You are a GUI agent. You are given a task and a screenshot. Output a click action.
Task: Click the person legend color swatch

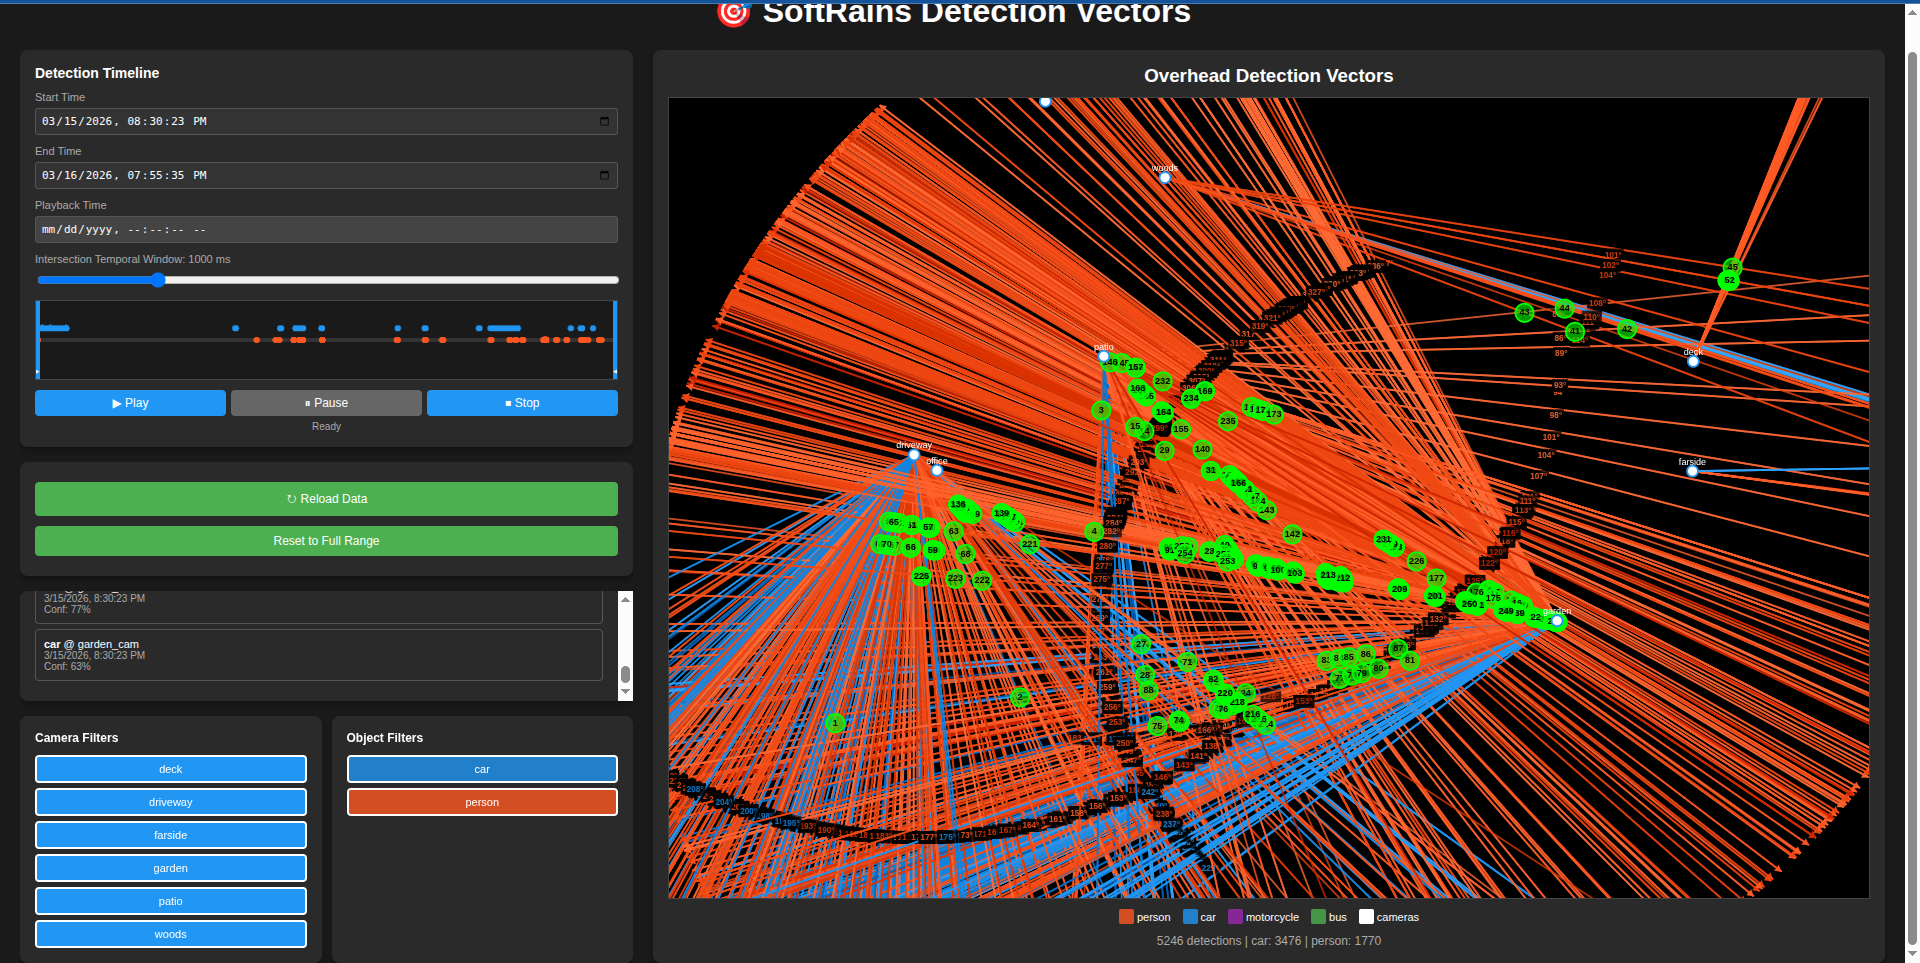point(1126,917)
